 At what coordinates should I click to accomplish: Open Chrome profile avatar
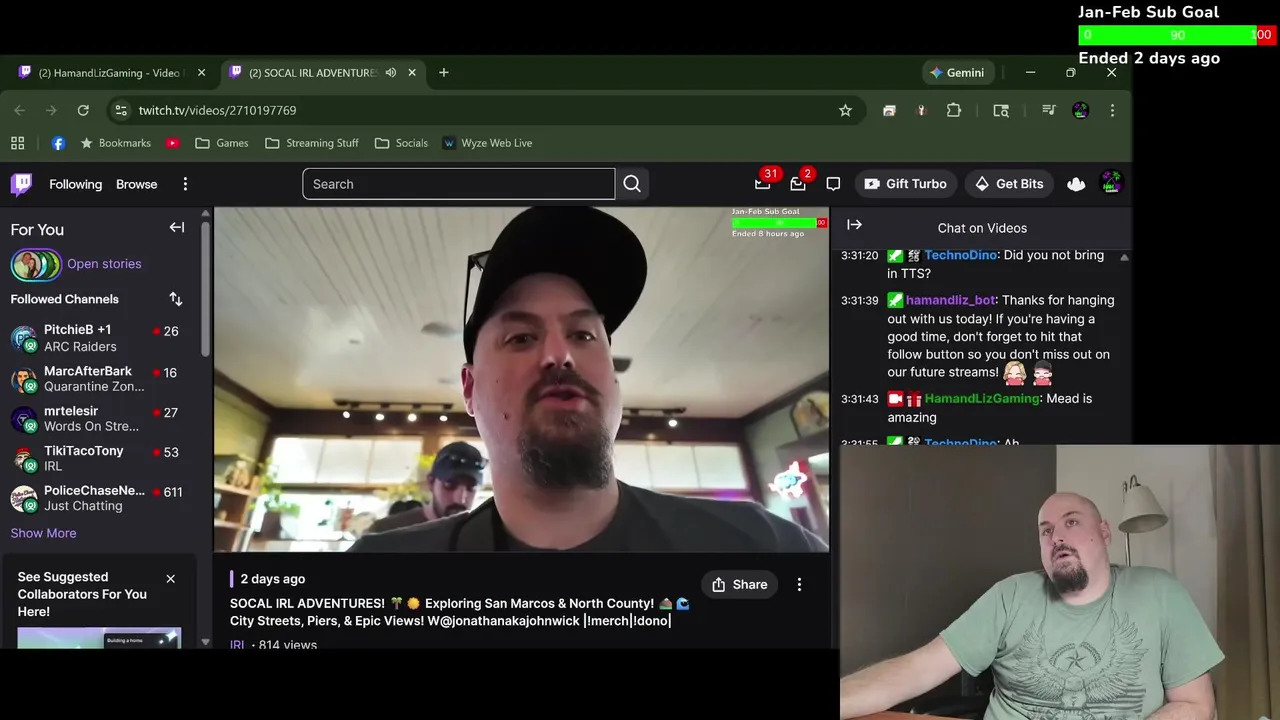tap(1080, 110)
